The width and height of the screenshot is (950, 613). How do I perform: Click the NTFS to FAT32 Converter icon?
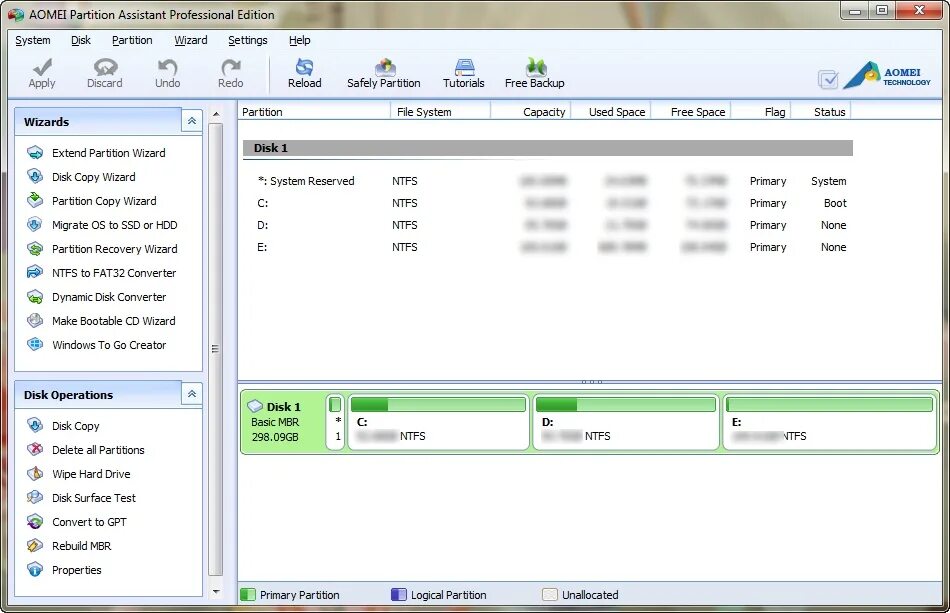[x=35, y=273]
